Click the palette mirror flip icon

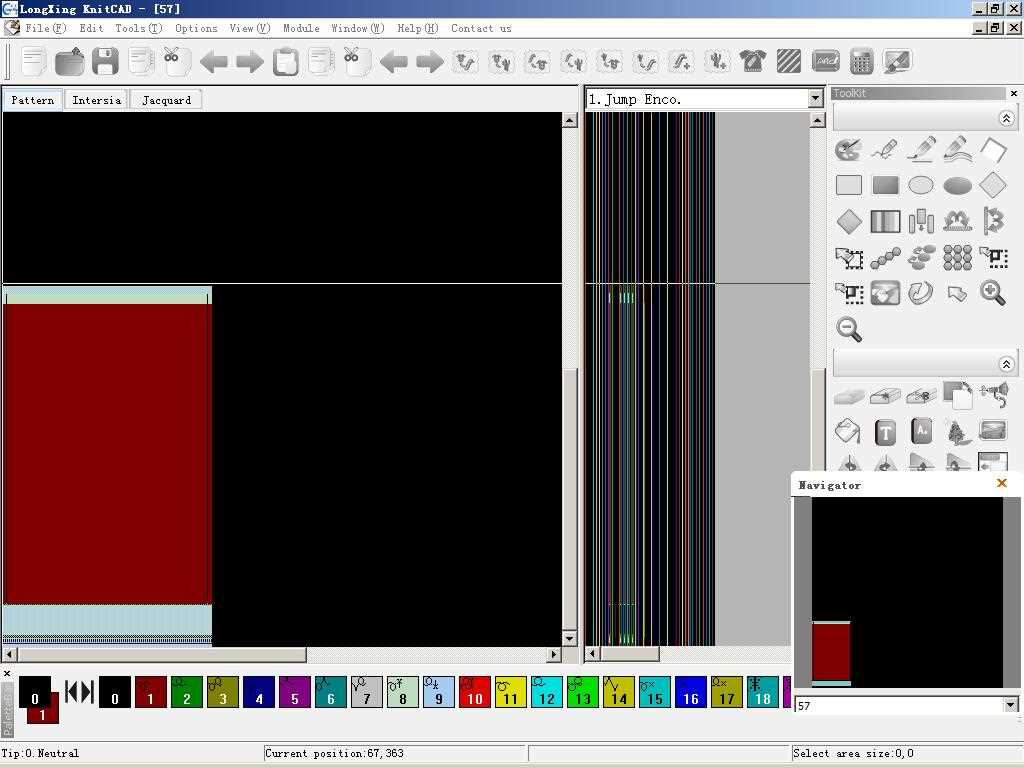tap(79, 692)
